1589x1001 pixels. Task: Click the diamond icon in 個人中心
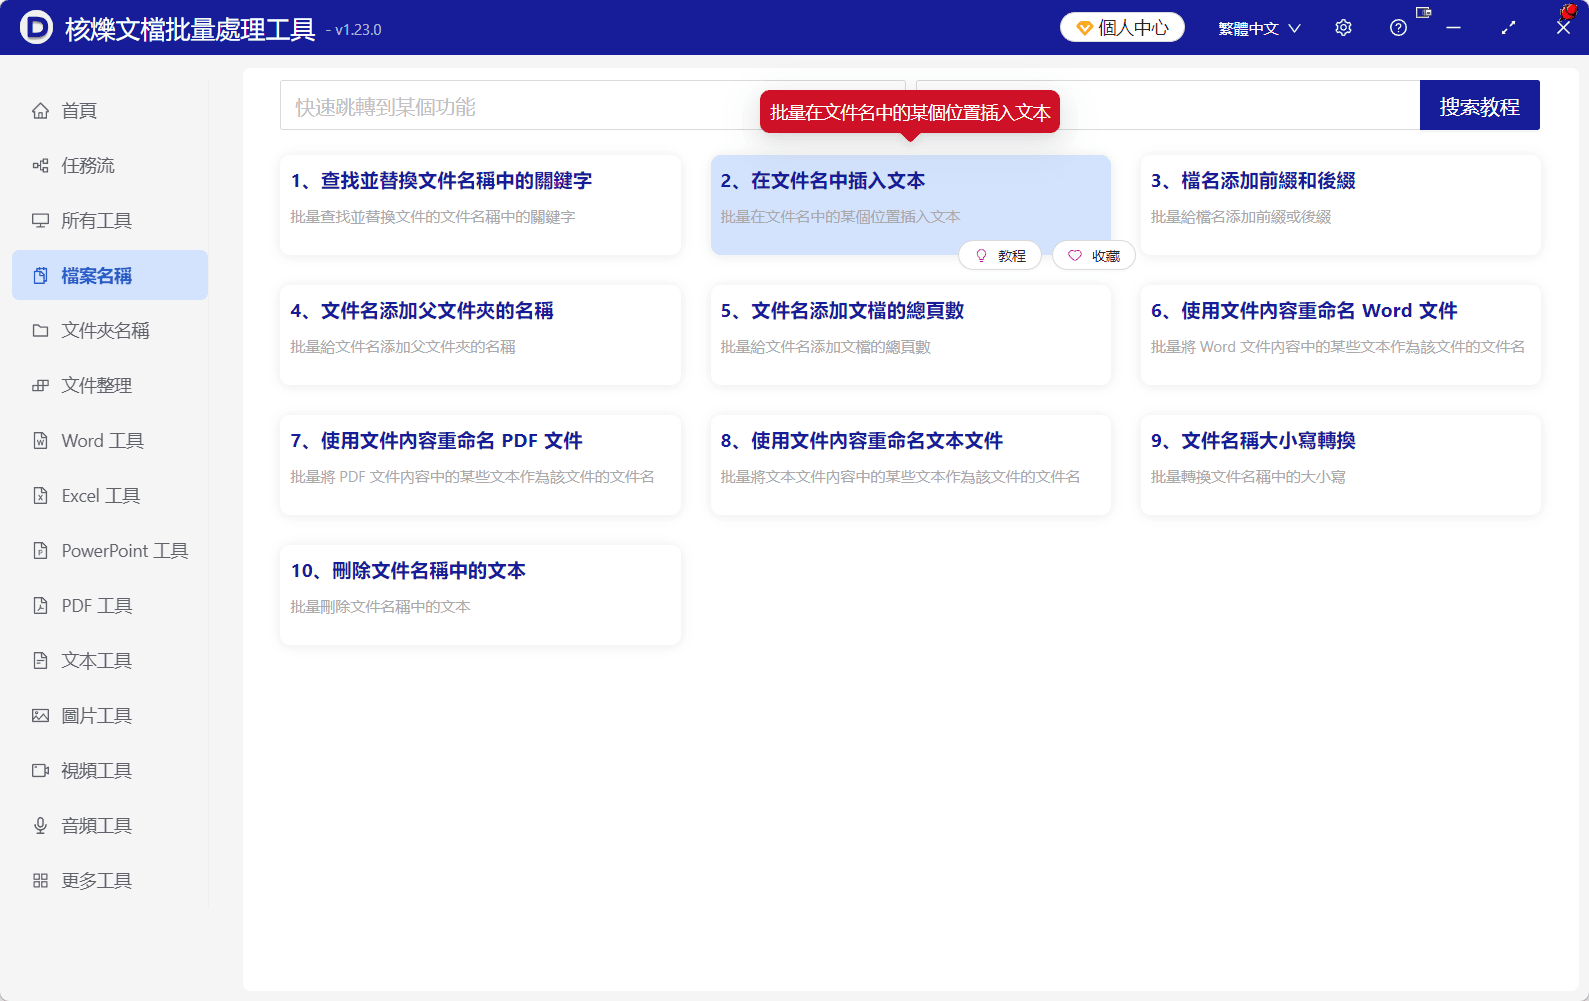(1084, 28)
